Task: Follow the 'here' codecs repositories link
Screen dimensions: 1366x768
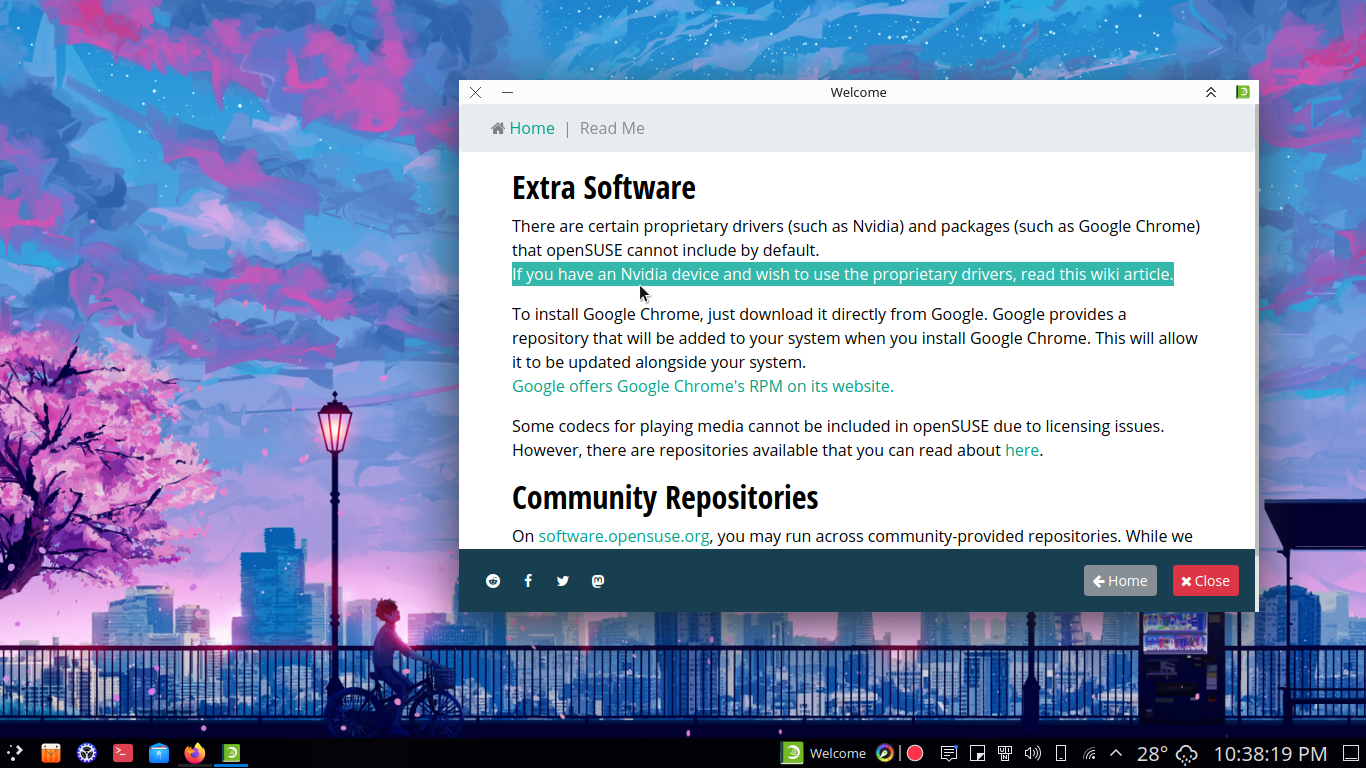Action: [1022, 450]
